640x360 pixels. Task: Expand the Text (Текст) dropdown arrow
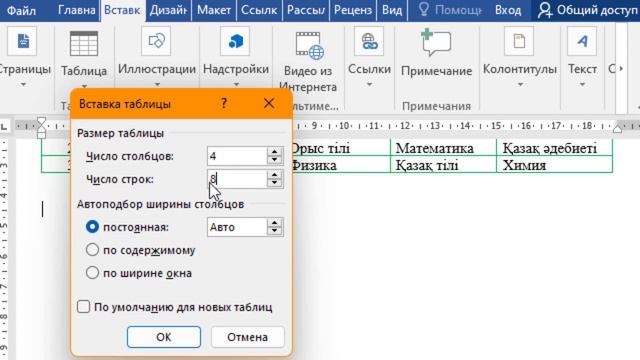(x=582, y=84)
